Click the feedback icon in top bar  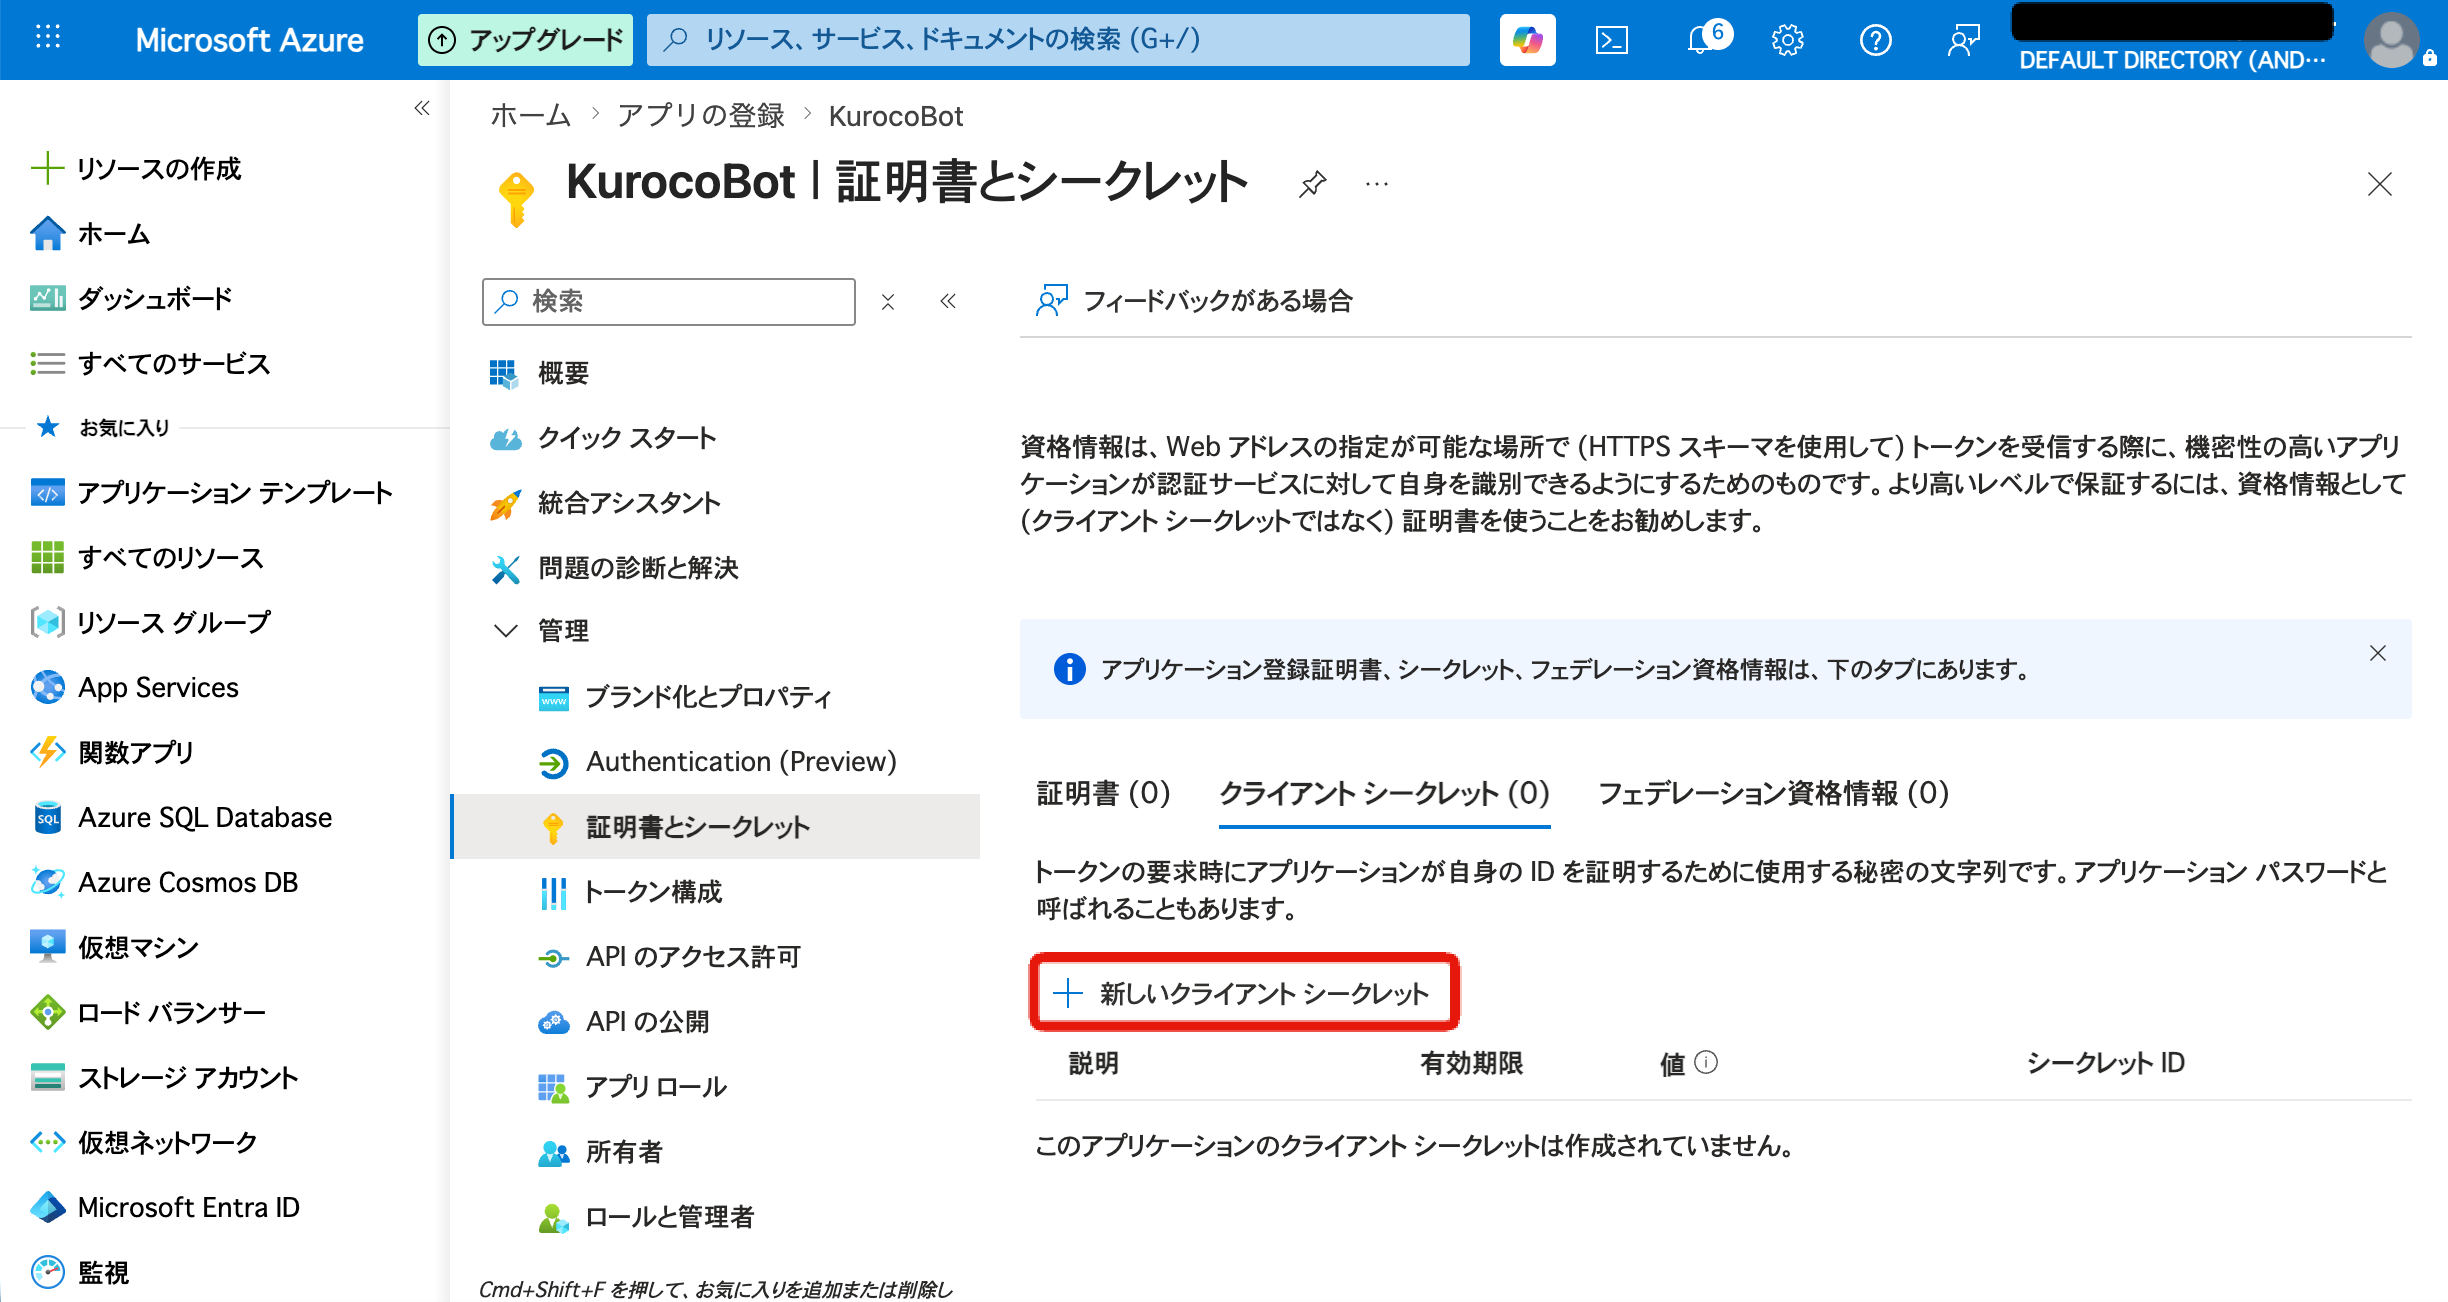1963,40
